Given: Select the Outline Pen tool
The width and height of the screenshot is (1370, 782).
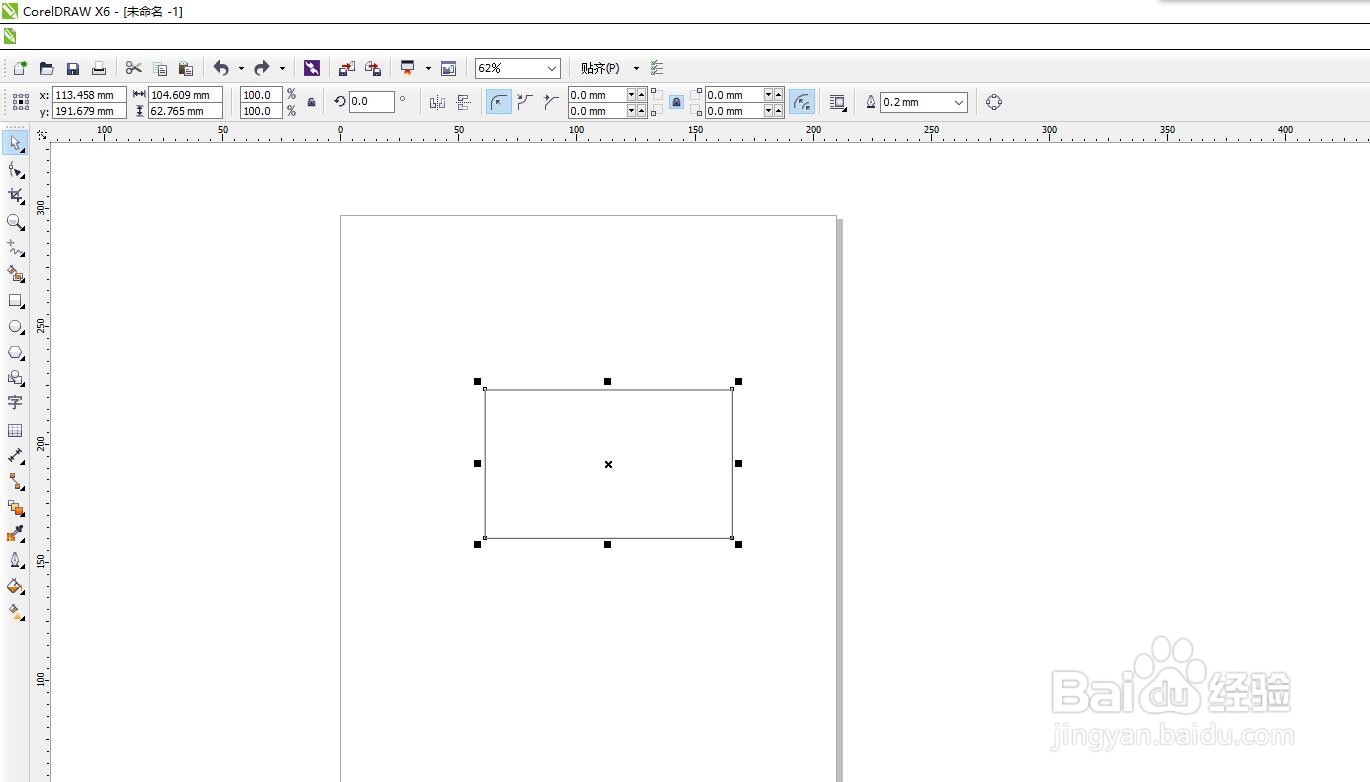Looking at the screenshot, I should (15, 560).
